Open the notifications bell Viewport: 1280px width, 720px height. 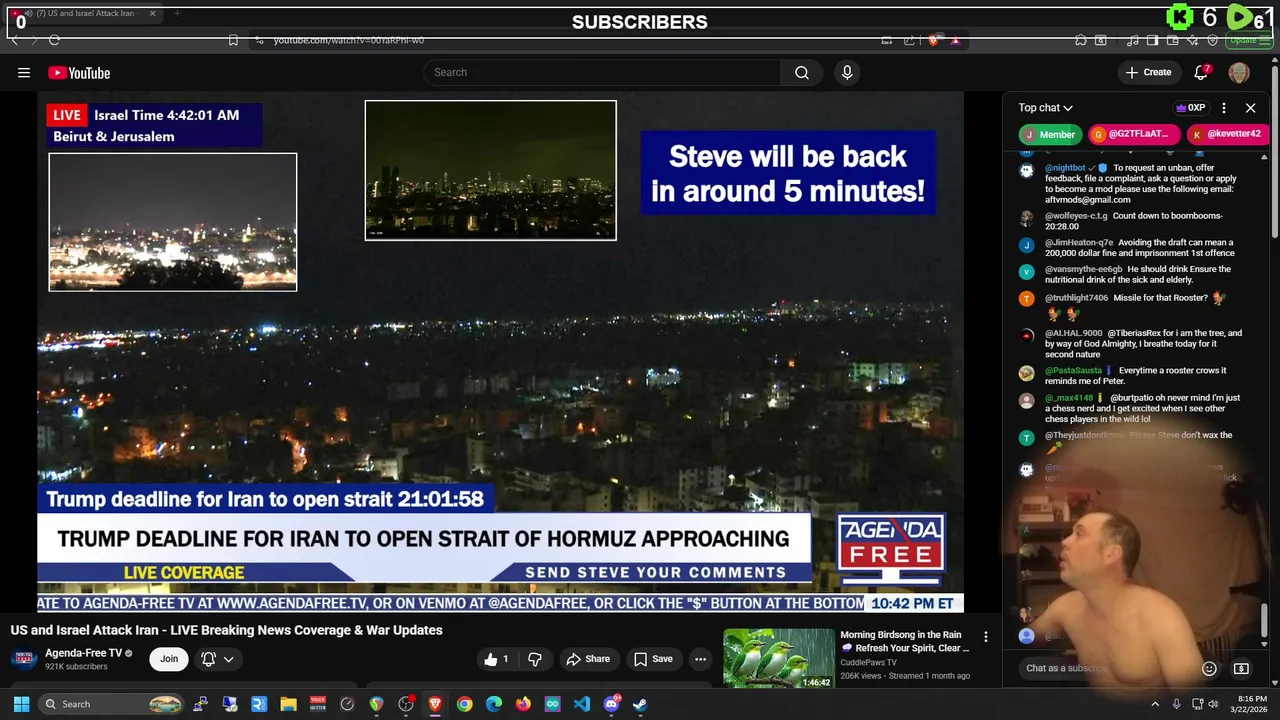[1202, 72]
